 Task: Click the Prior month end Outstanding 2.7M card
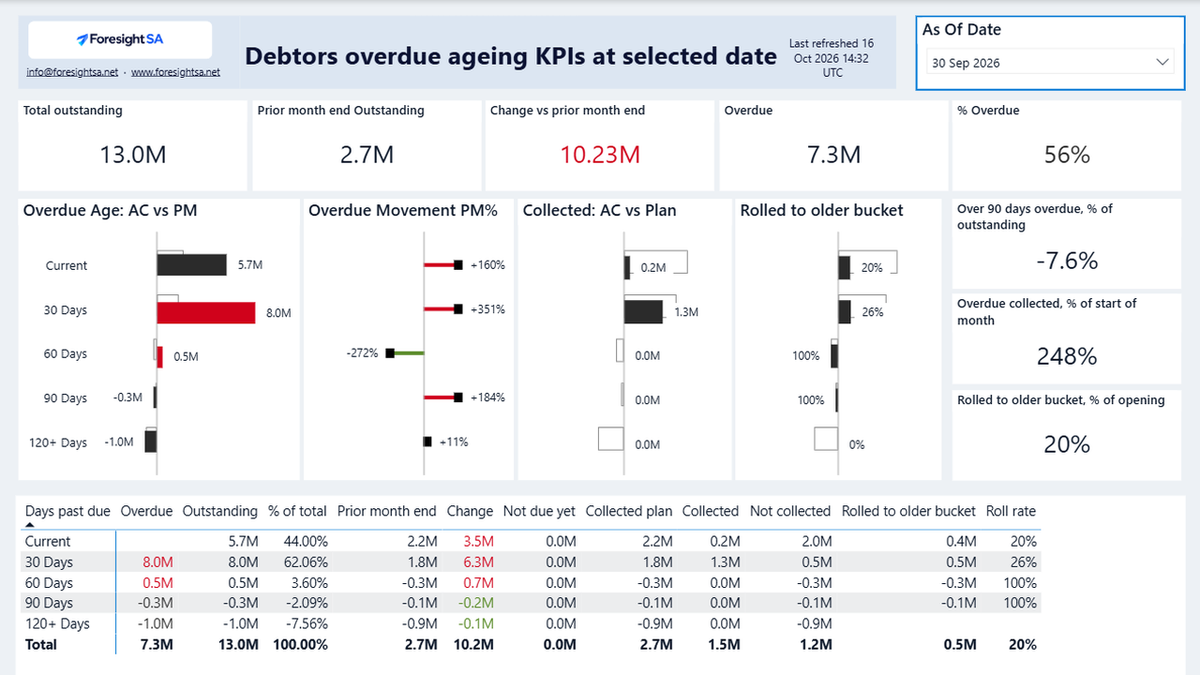click(366, 145)
